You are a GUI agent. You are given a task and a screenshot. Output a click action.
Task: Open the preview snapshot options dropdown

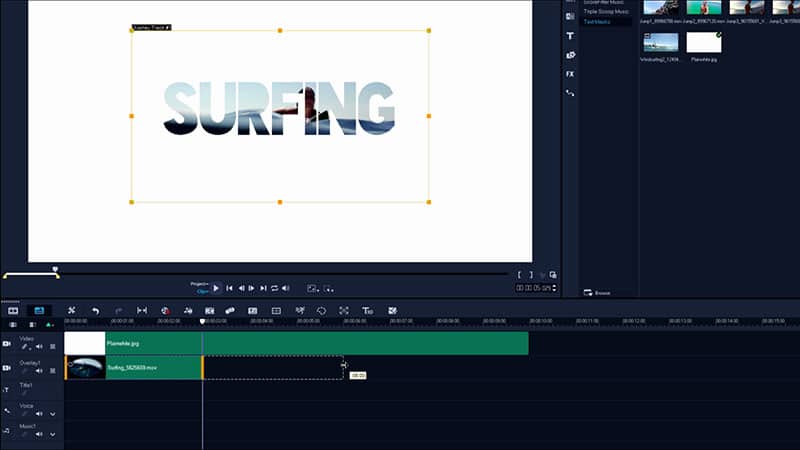coord(329,289)
